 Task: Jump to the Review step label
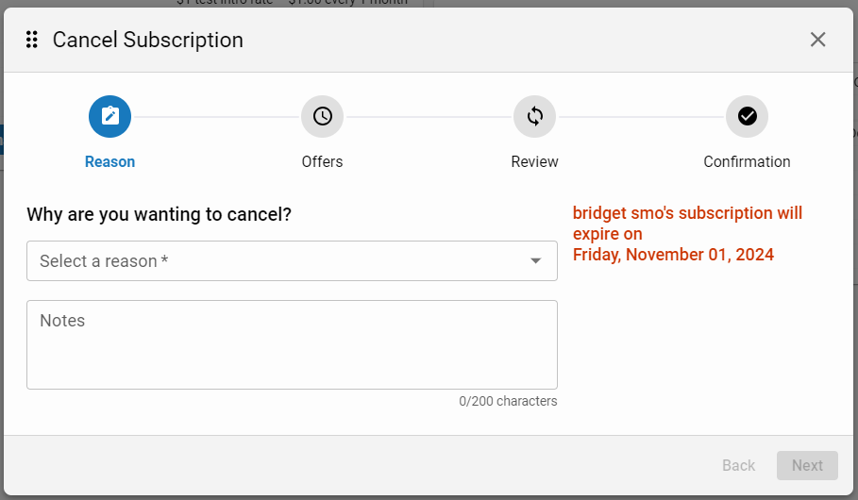pos(535,162)
